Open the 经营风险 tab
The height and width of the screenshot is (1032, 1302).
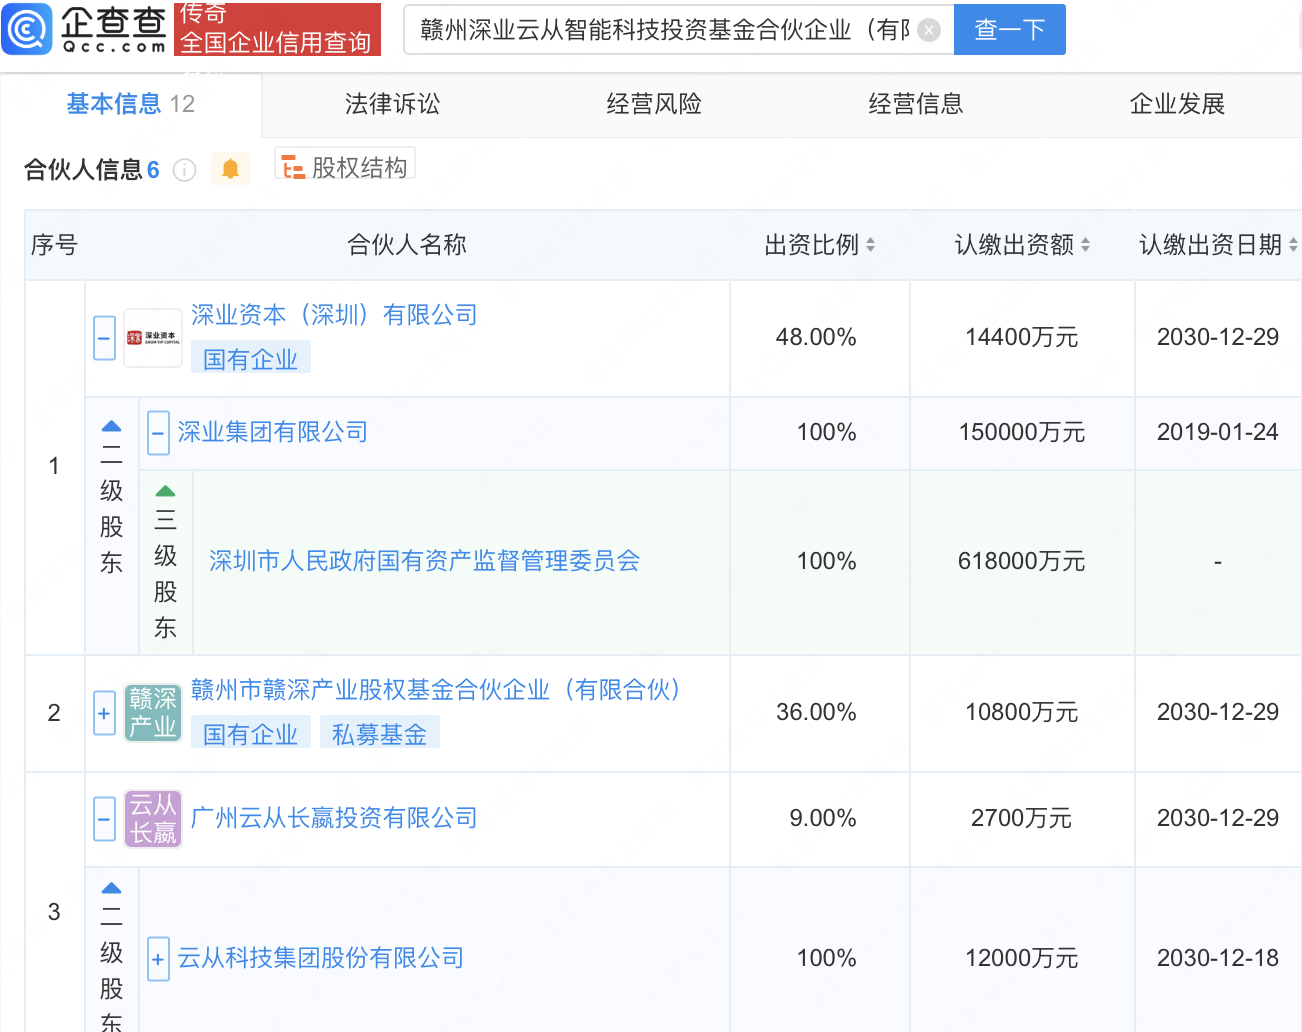point(654,104)
